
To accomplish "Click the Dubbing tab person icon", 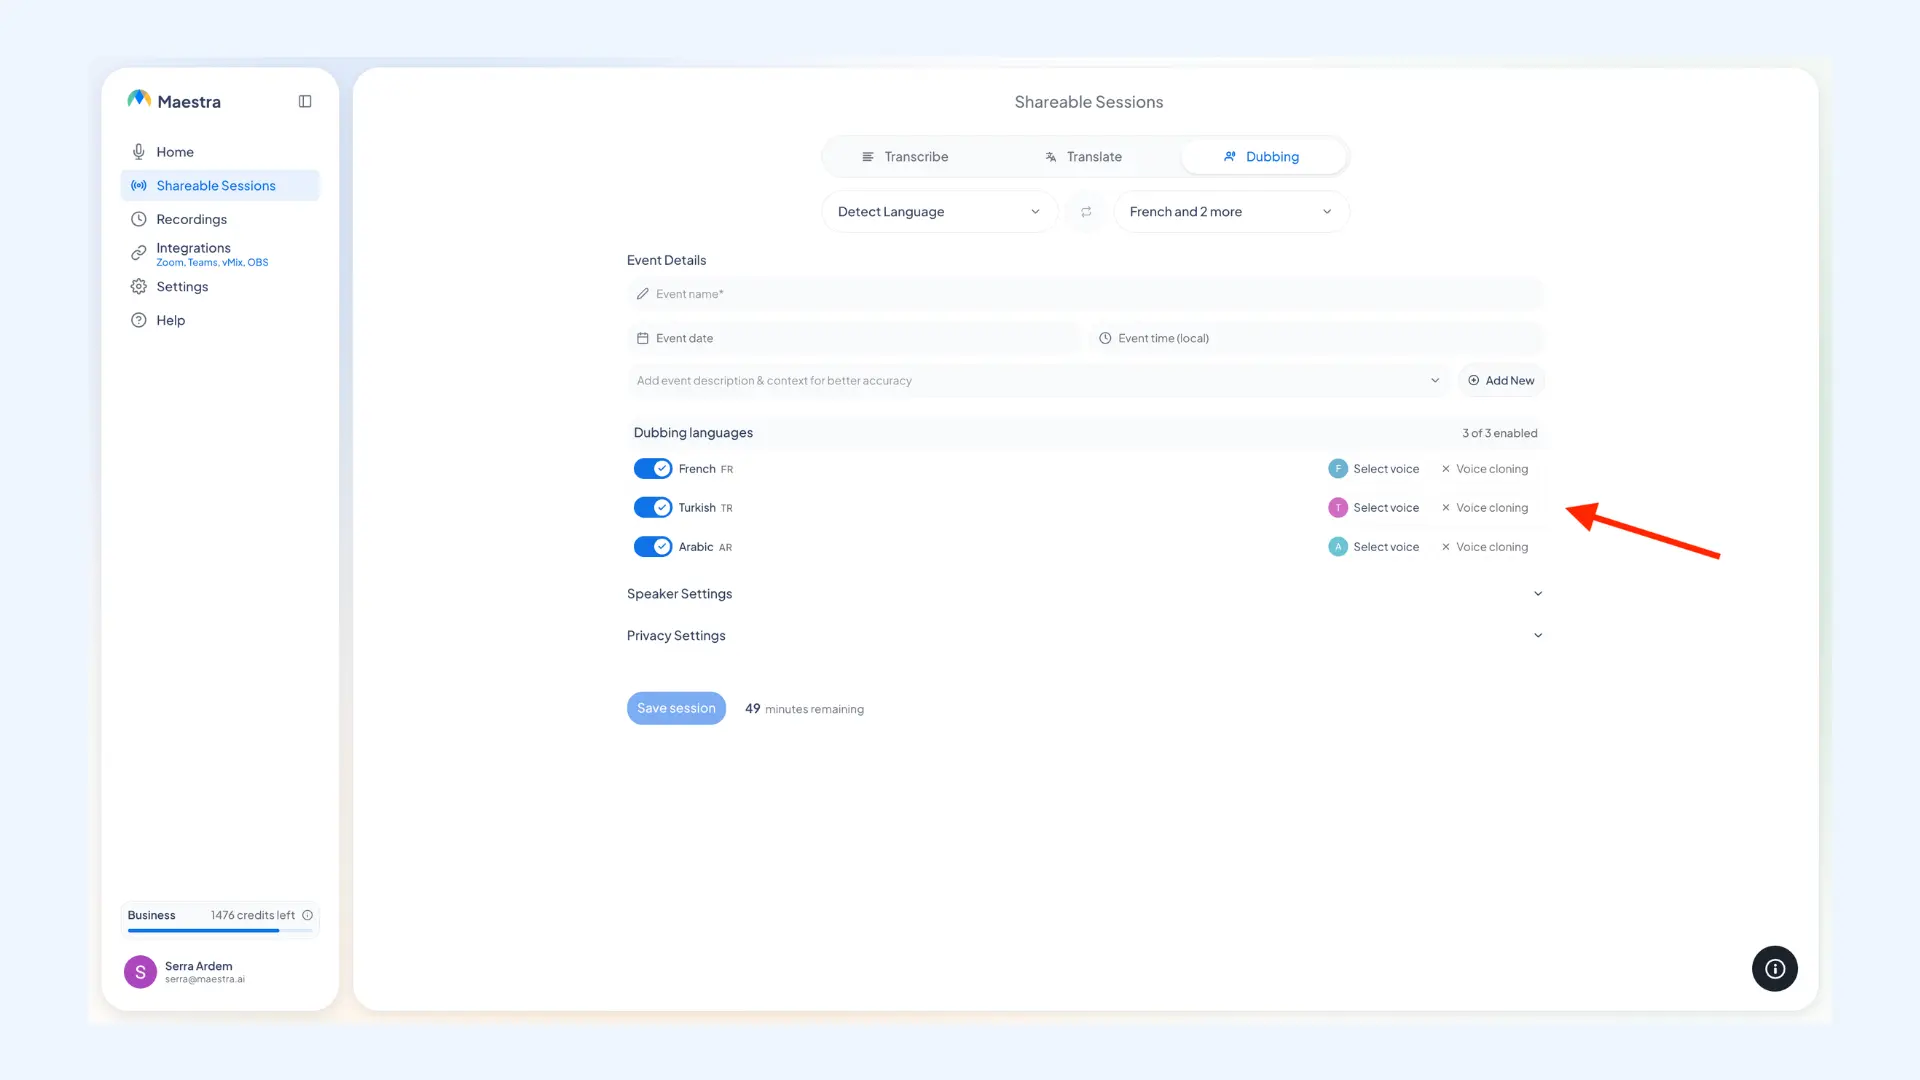I will [1230, 157].
